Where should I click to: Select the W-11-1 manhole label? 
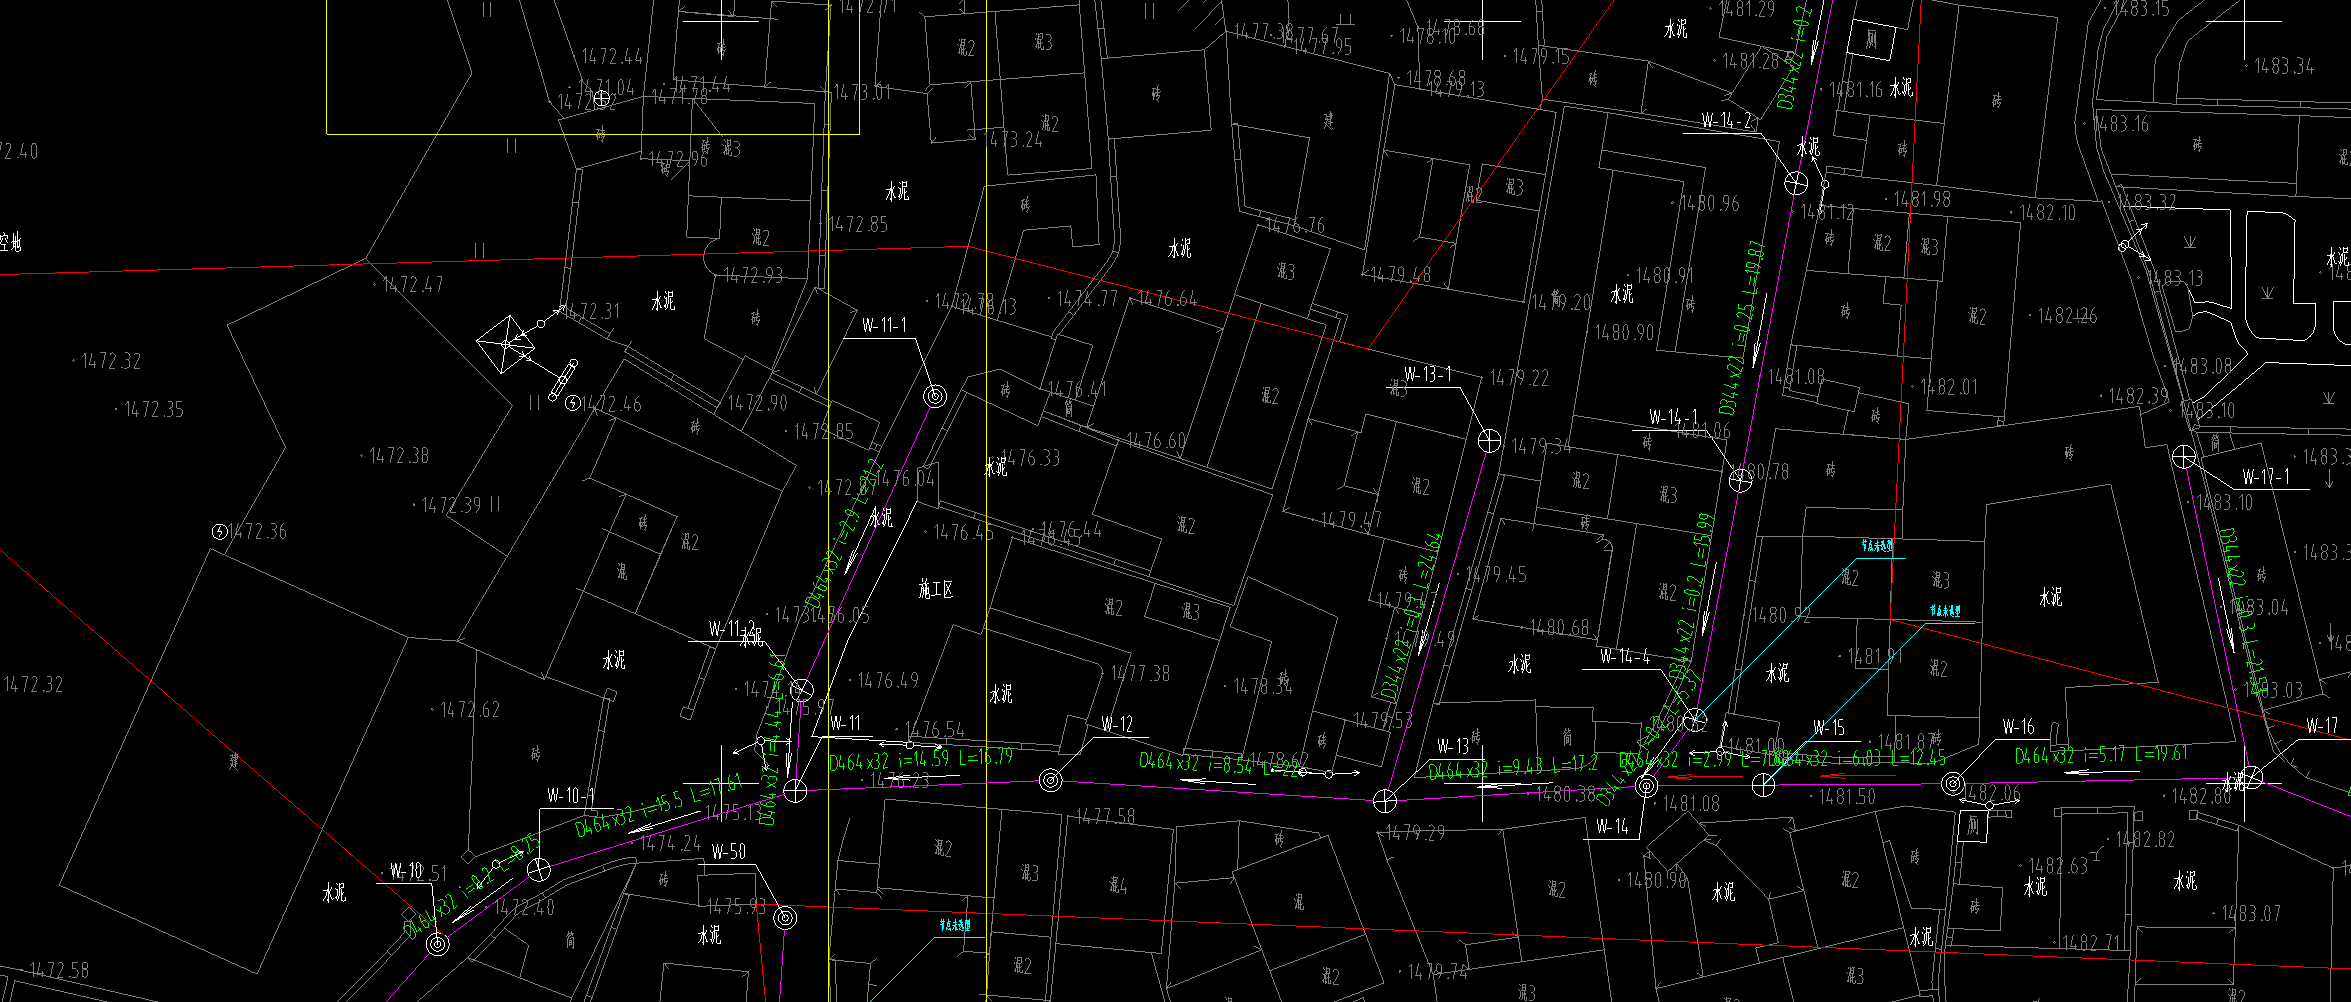pyautogui.click(x=884, y=325)
